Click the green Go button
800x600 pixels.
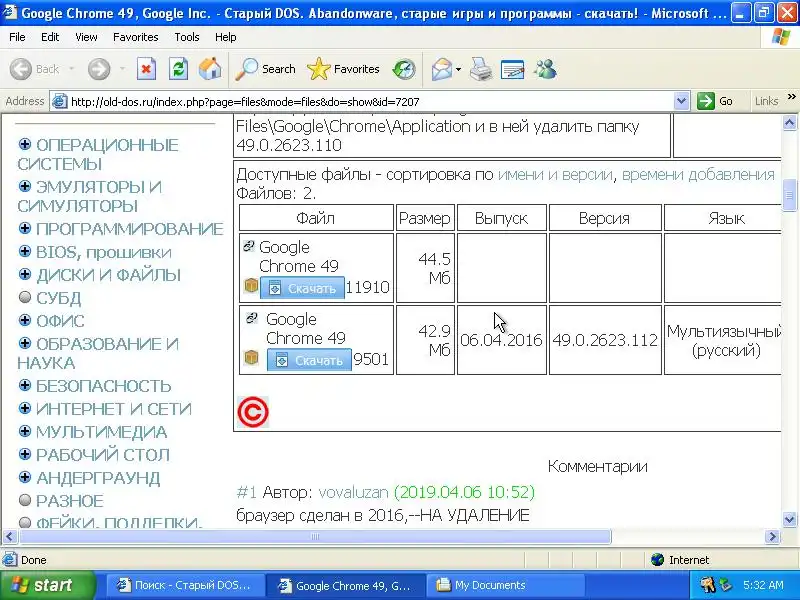tap(715, 101)
